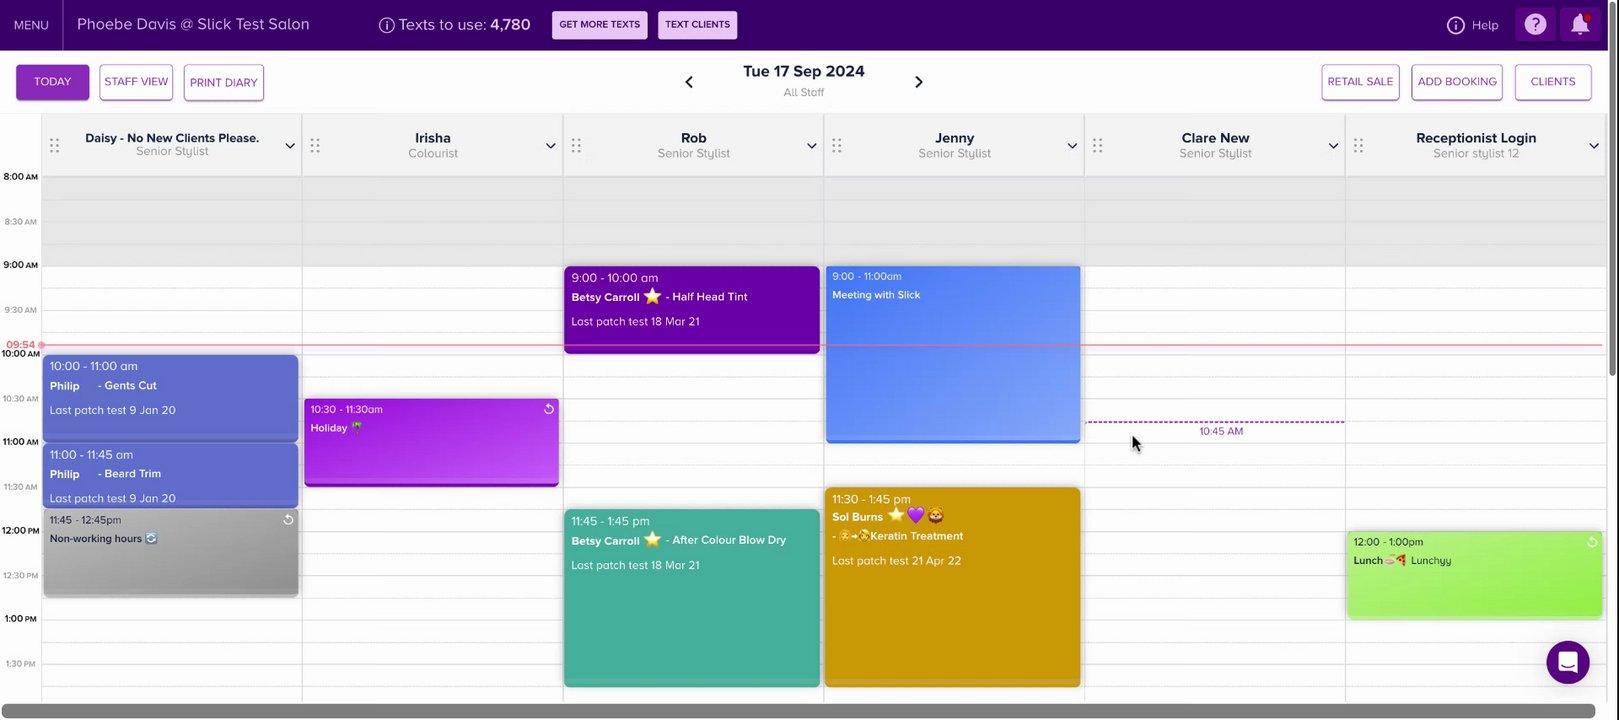Click the star icon beside Sol Burns
The height and width of the screenshot is (720, 1619).
click(x=896, y=515)
